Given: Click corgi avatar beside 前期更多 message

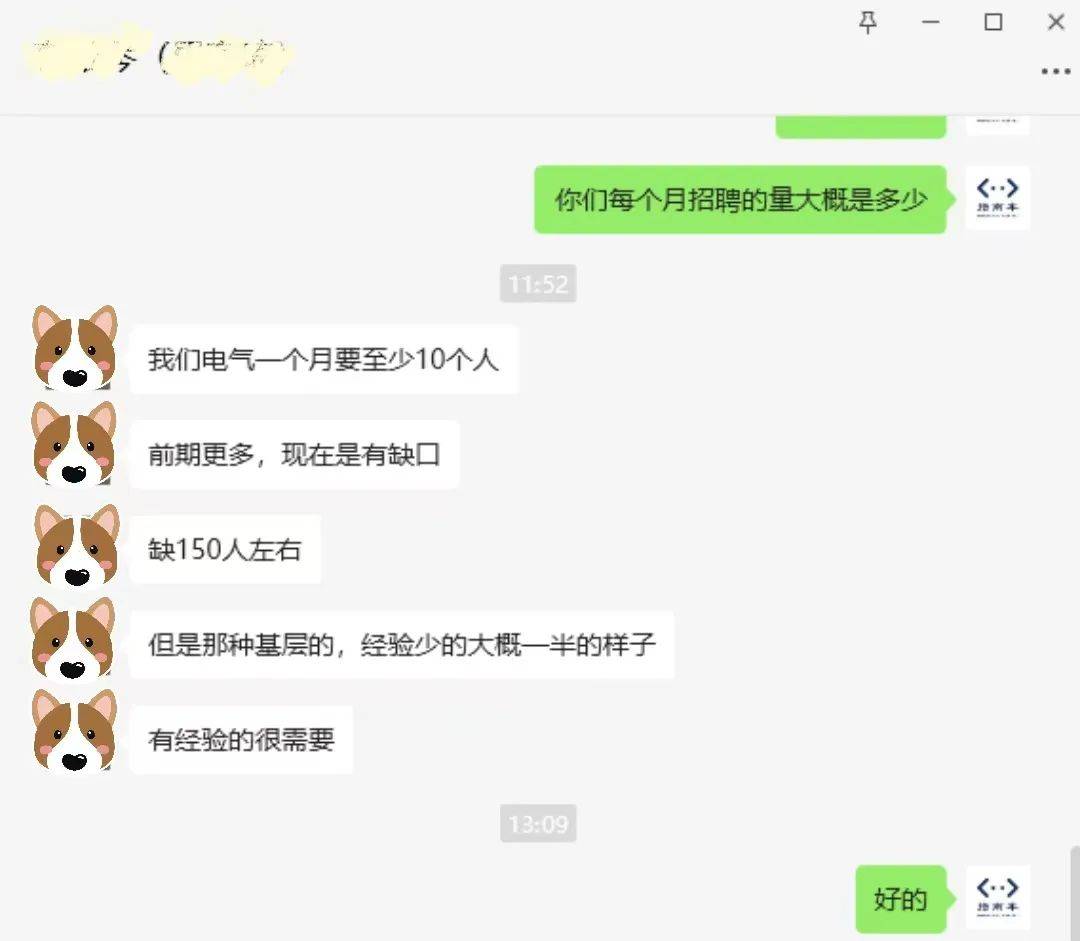Looking at the screenshot, I should [74, 444].
